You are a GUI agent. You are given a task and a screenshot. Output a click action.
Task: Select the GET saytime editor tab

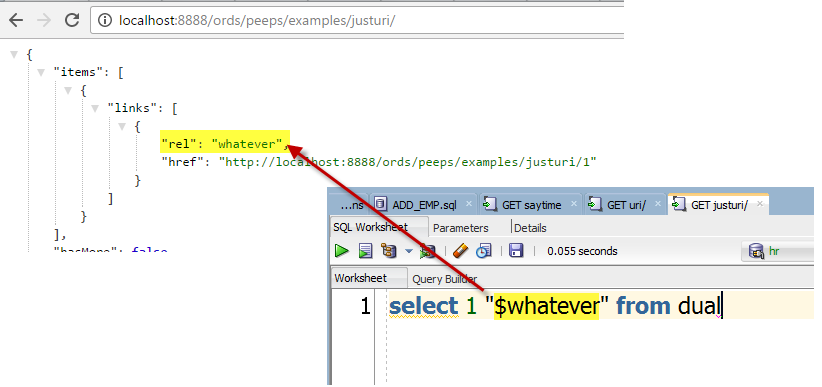(x=532, y=205)
